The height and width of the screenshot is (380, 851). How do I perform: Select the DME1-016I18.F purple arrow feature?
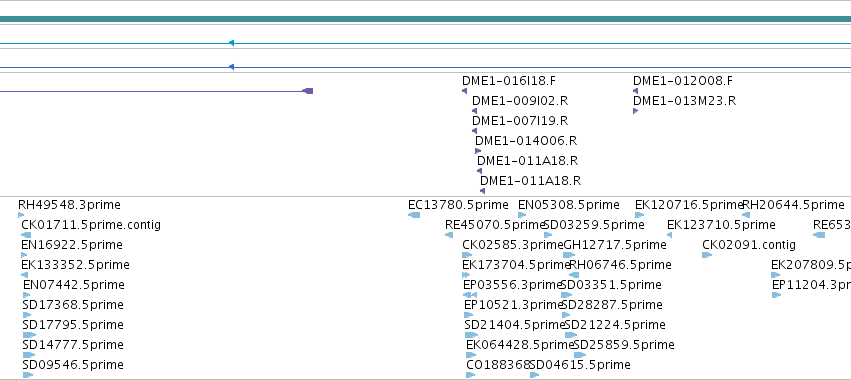pos(465,91)
